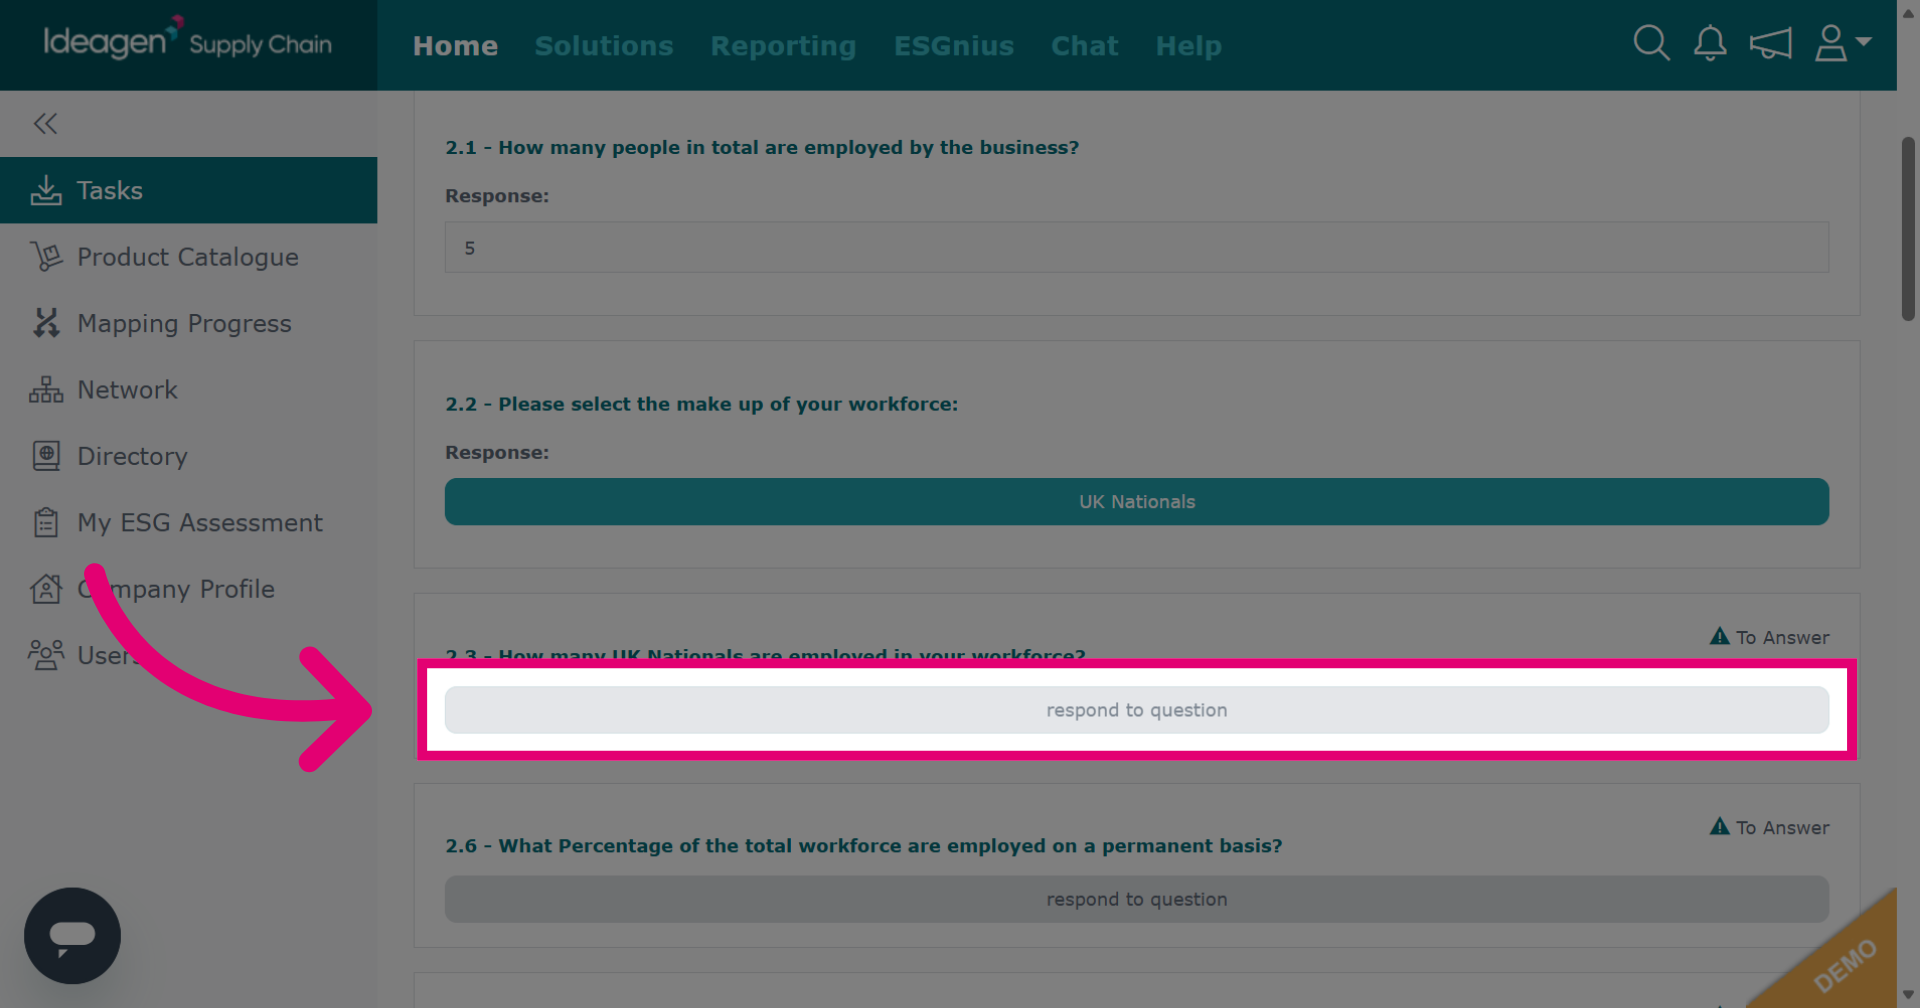
Task: Click the Network hierarchy icon
Action: 46,390
